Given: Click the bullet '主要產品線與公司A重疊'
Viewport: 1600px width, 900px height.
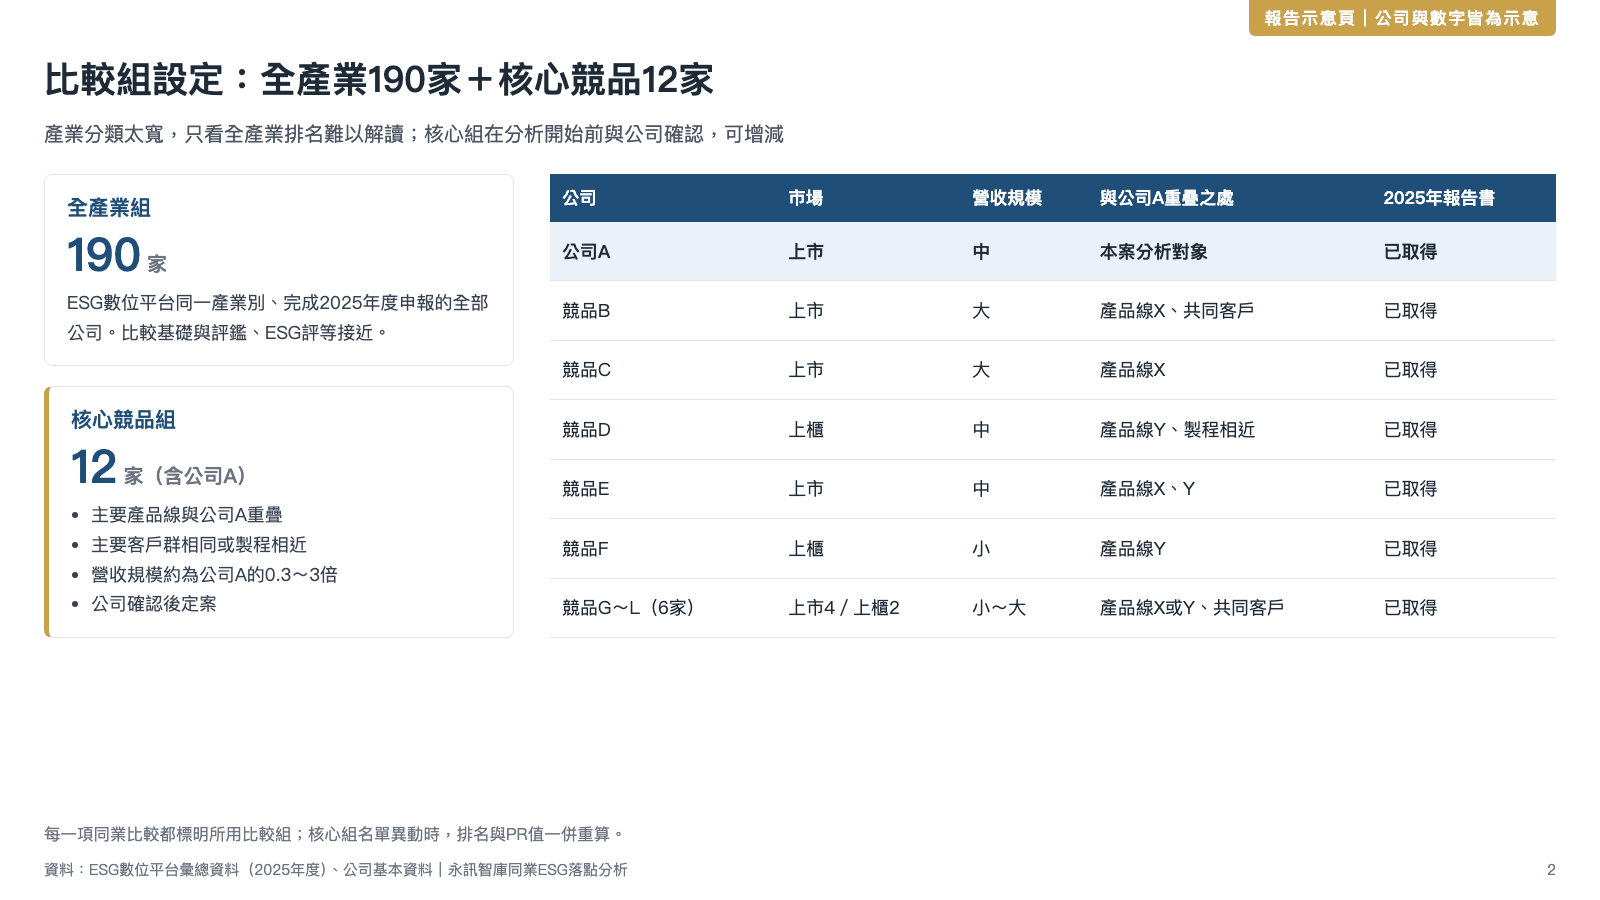Looking at the screenshot, I should 187,515.
